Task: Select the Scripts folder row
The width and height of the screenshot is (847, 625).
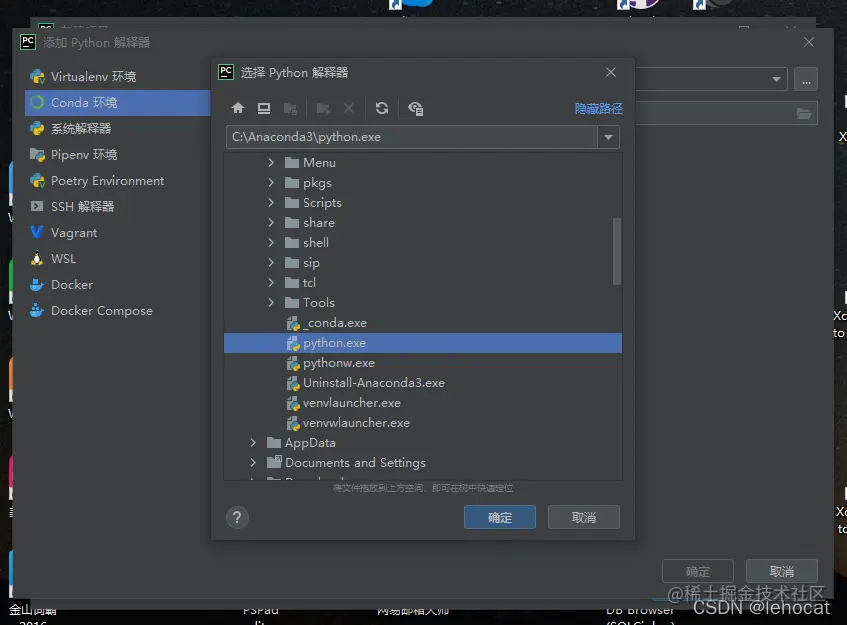Action: 422,203
